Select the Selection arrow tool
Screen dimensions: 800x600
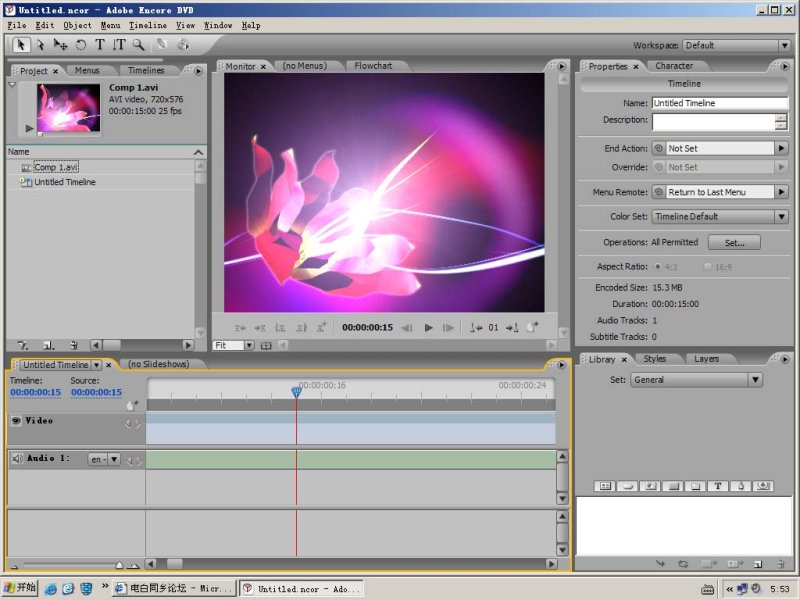pyautogui.click(x=22, y=44)
